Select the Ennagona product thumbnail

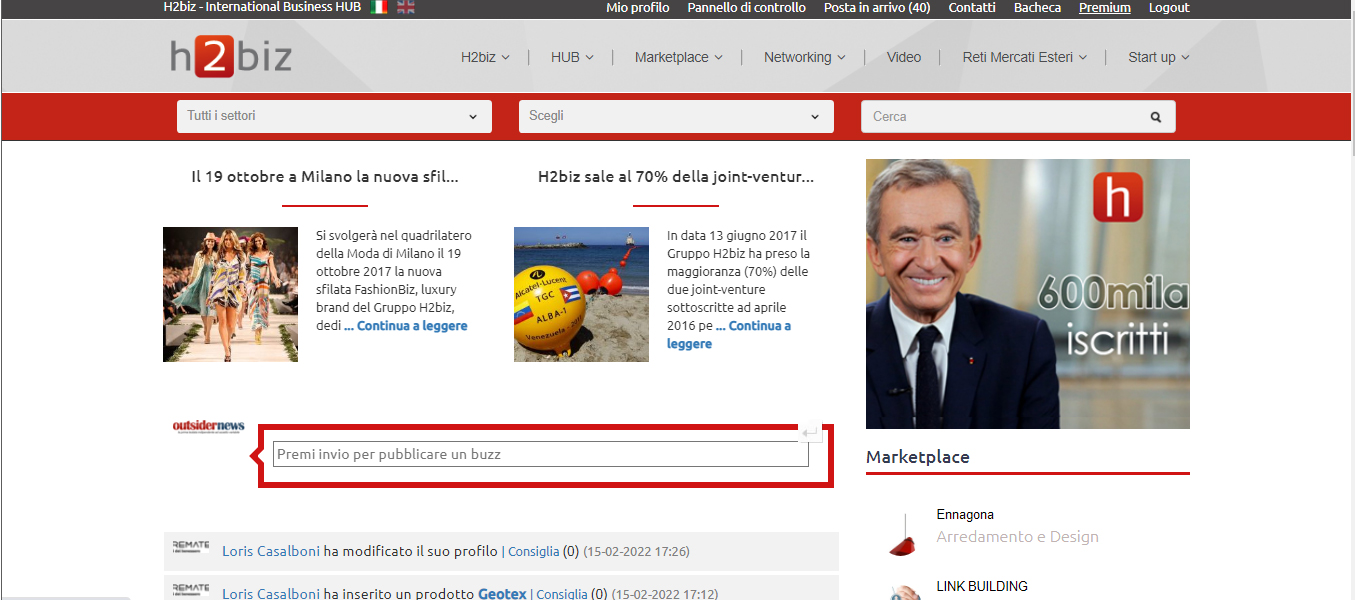point(901,534)
